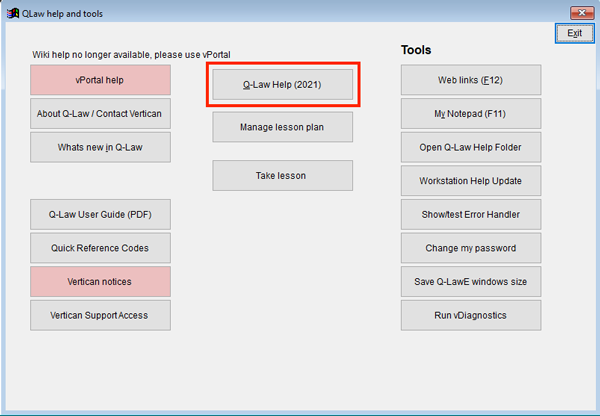Open Web links (F12)
The image size is (600, 416).
471,80
